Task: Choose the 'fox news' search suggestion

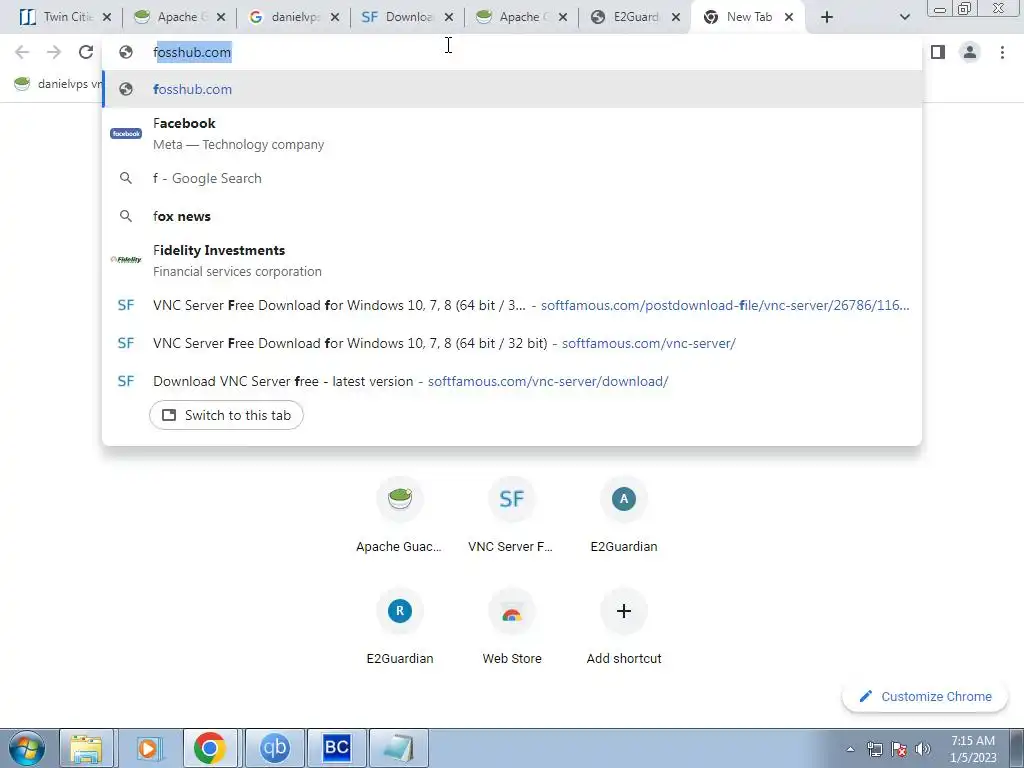Action: 512,216
